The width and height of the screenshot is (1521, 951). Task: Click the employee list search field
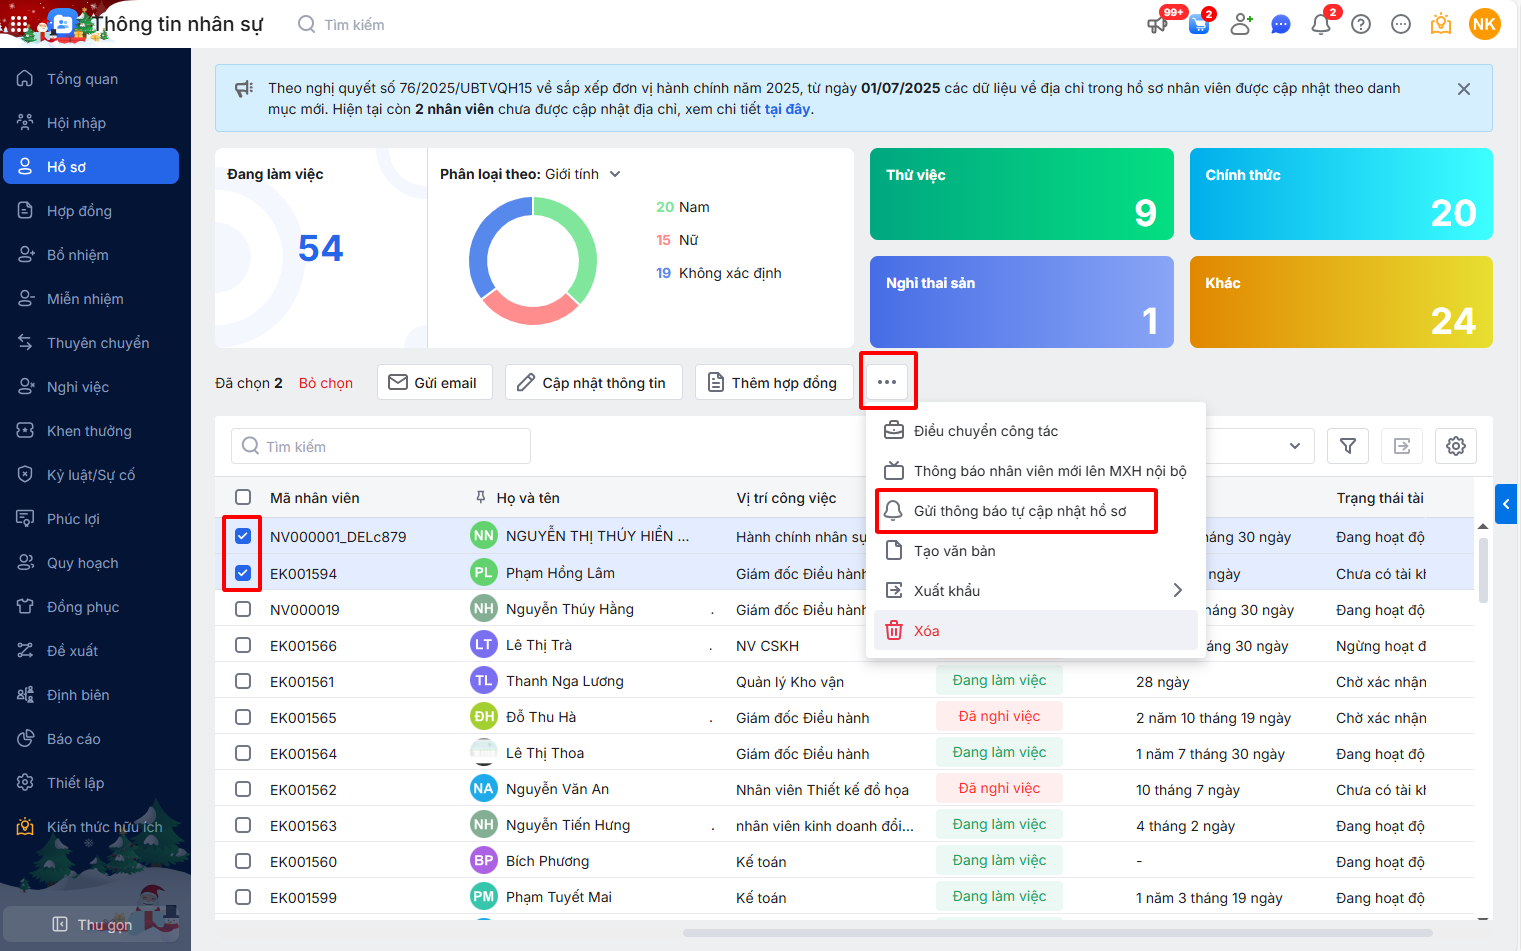381,446
